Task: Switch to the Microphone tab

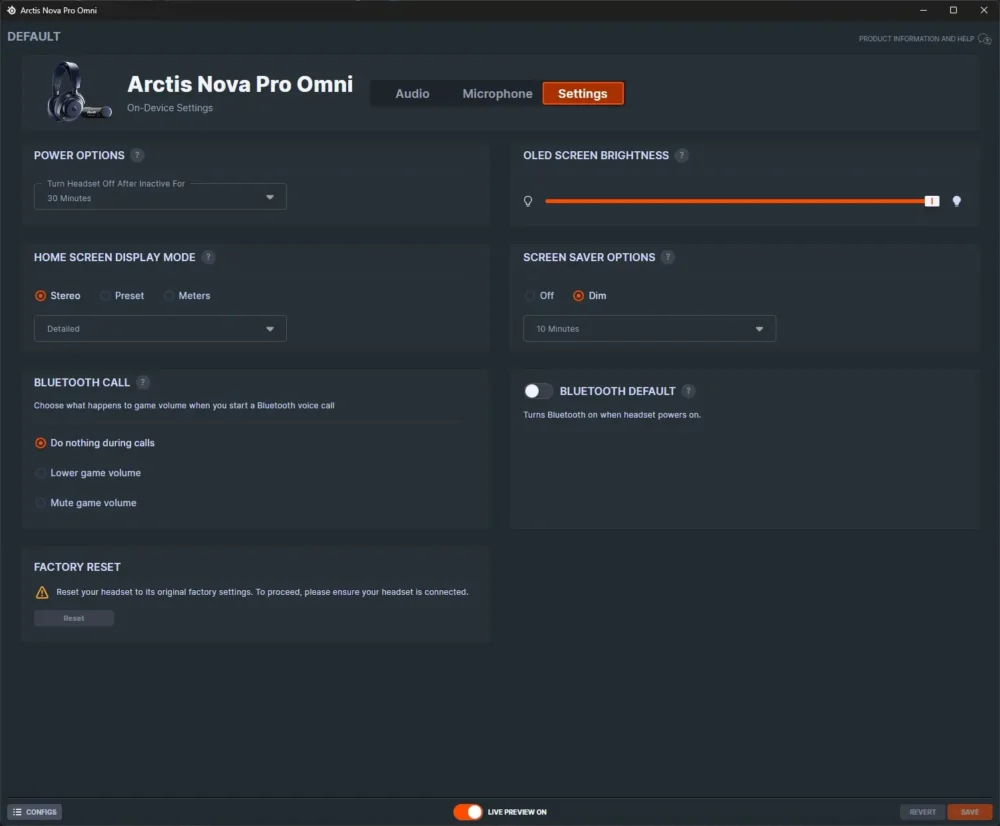Action: point(497,94)
